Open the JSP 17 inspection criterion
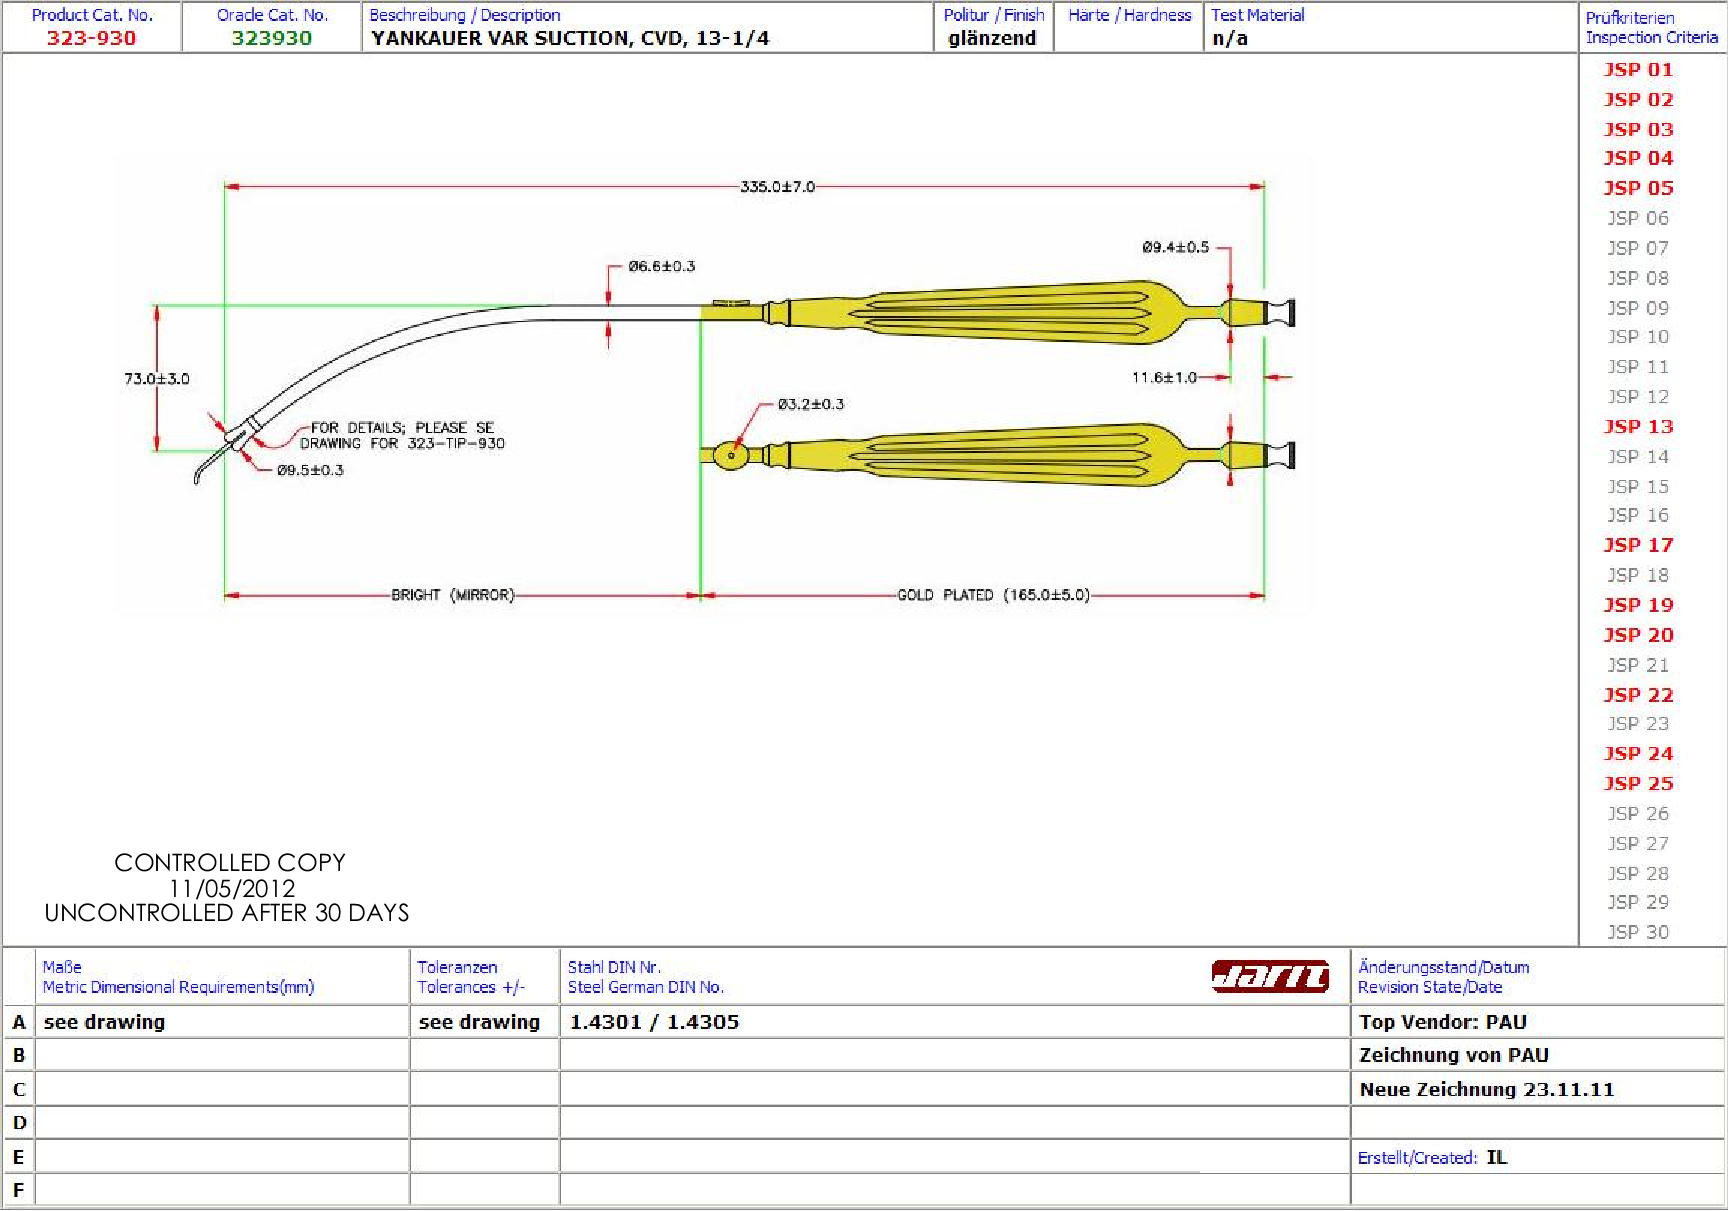Viewport: 1730px width, 1211px height. [1638, 545]
